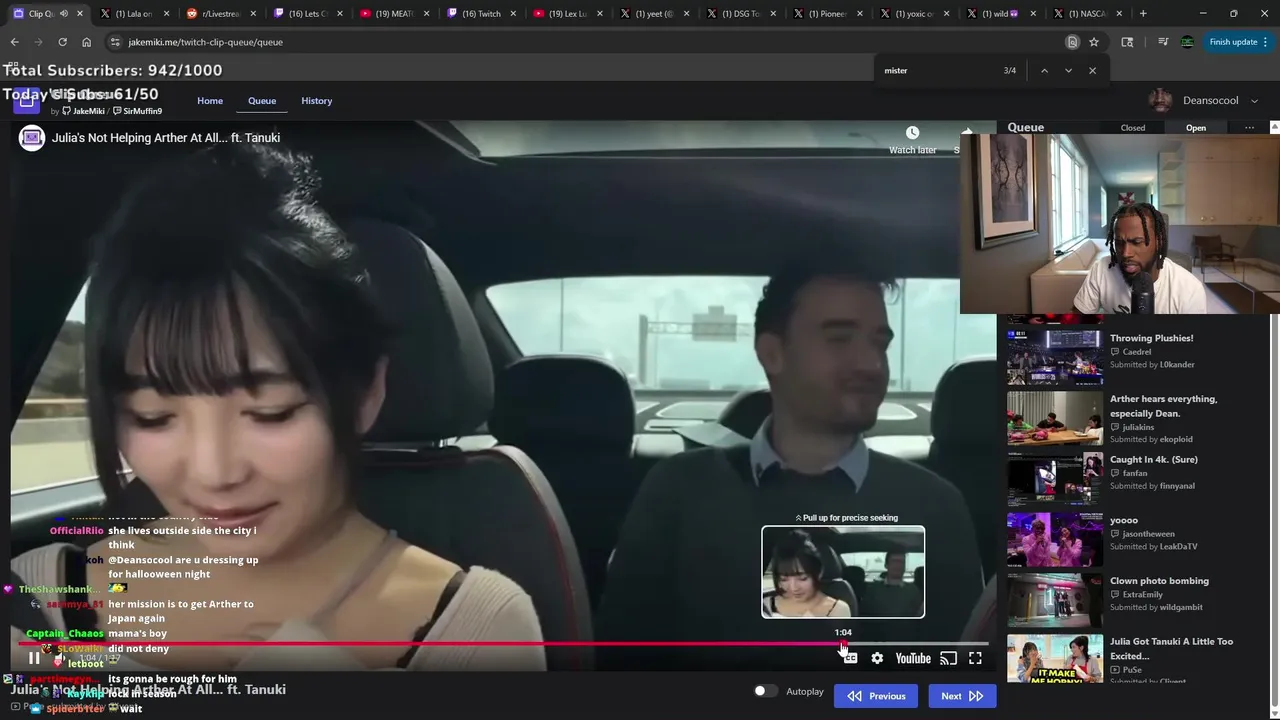This screenshot has height=720, width=1280.
Task: Click the channel avatar icon beside video title
Action: (x=32, y=138)
